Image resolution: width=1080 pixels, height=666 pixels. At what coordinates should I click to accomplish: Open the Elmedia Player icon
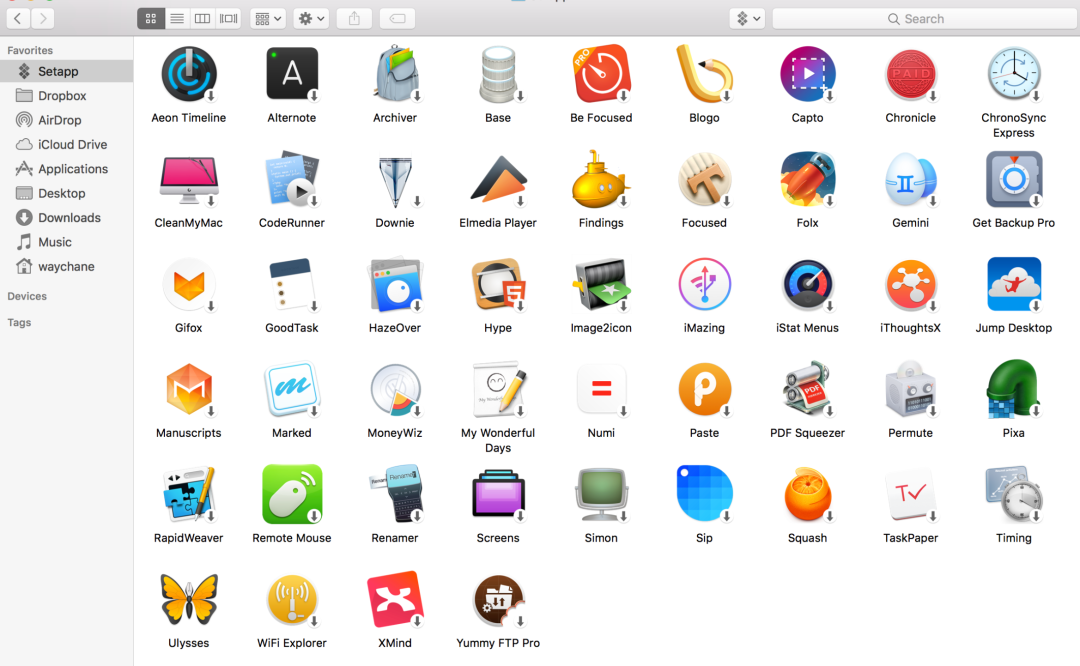pos(498,179)
